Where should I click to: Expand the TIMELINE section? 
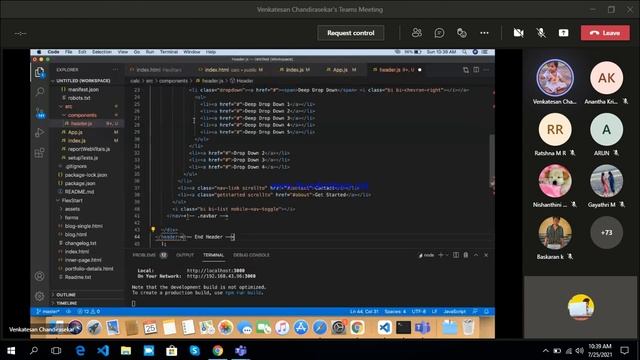coord(67,303)
